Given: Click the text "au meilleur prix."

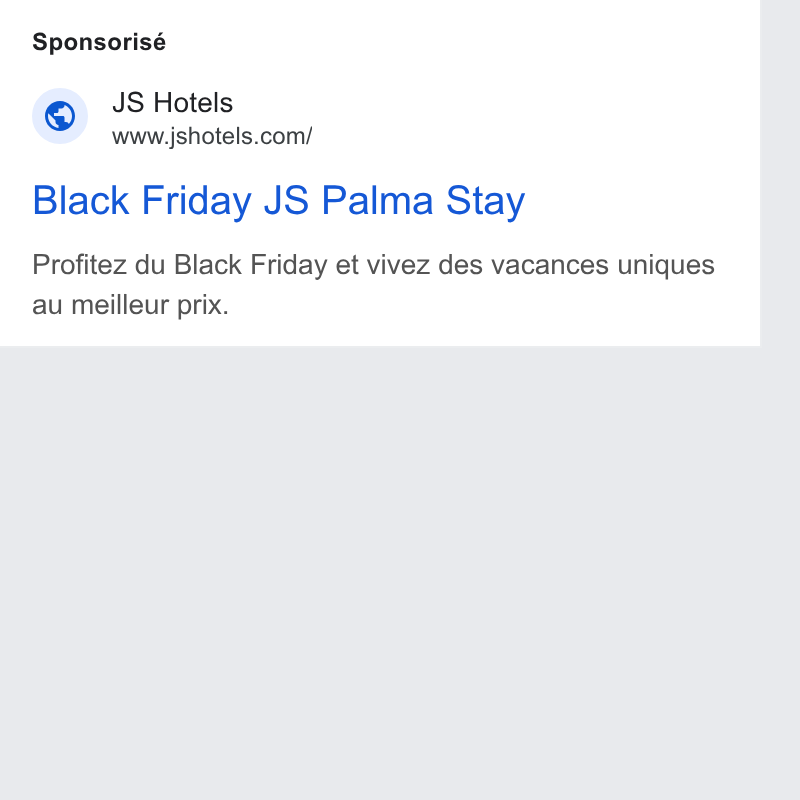Looking at the screenshot, I should (x=130, y=305).
